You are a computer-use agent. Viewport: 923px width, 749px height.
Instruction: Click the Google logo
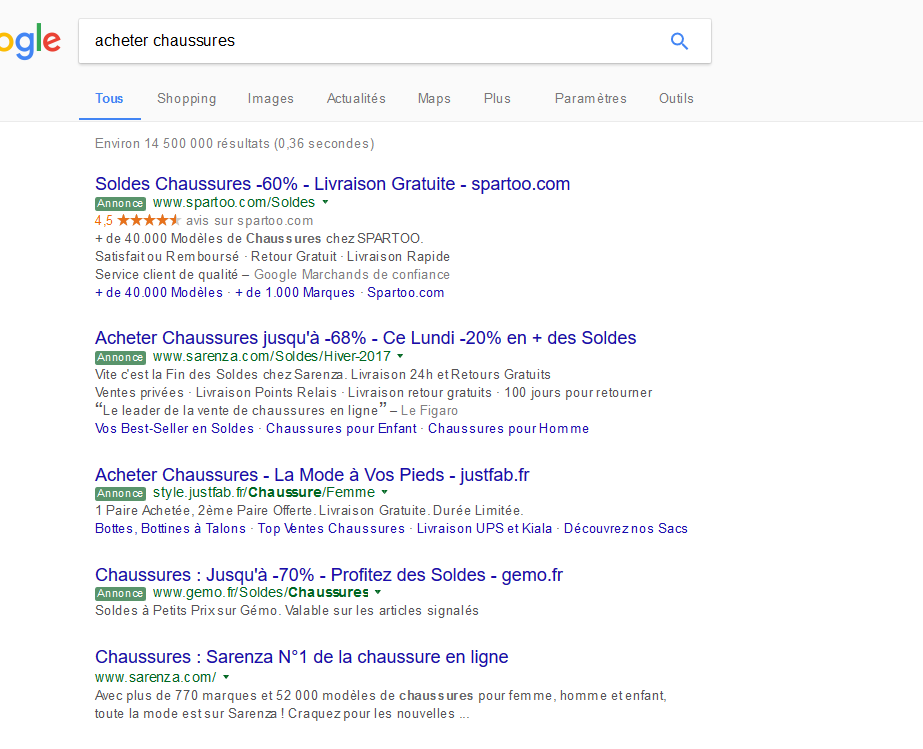pyautogui.click(x=30, y=42)
